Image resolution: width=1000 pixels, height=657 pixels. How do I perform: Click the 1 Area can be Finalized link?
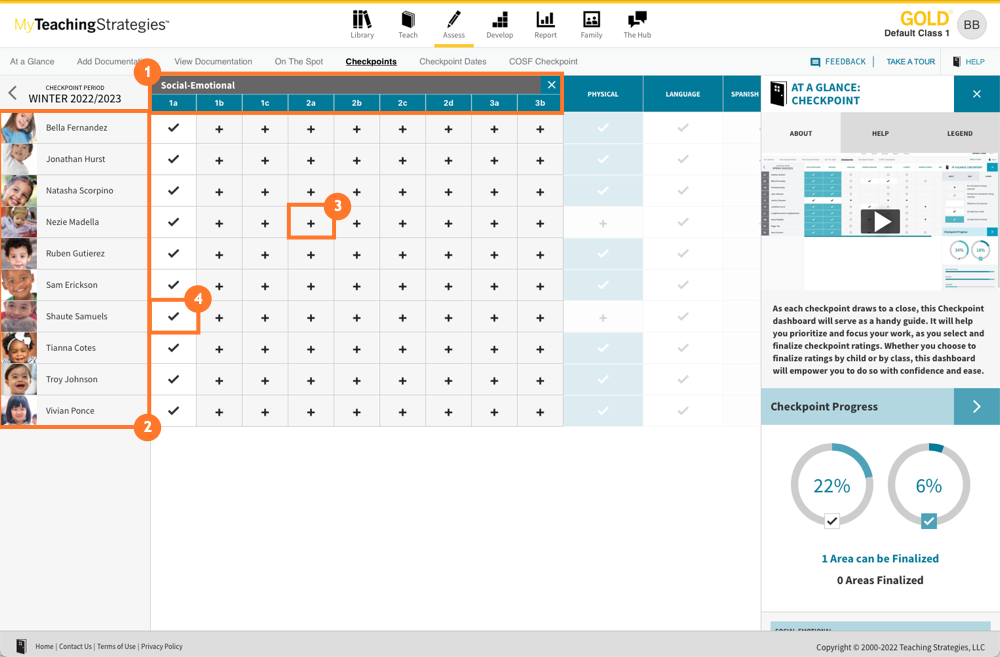tap(880, 559)
